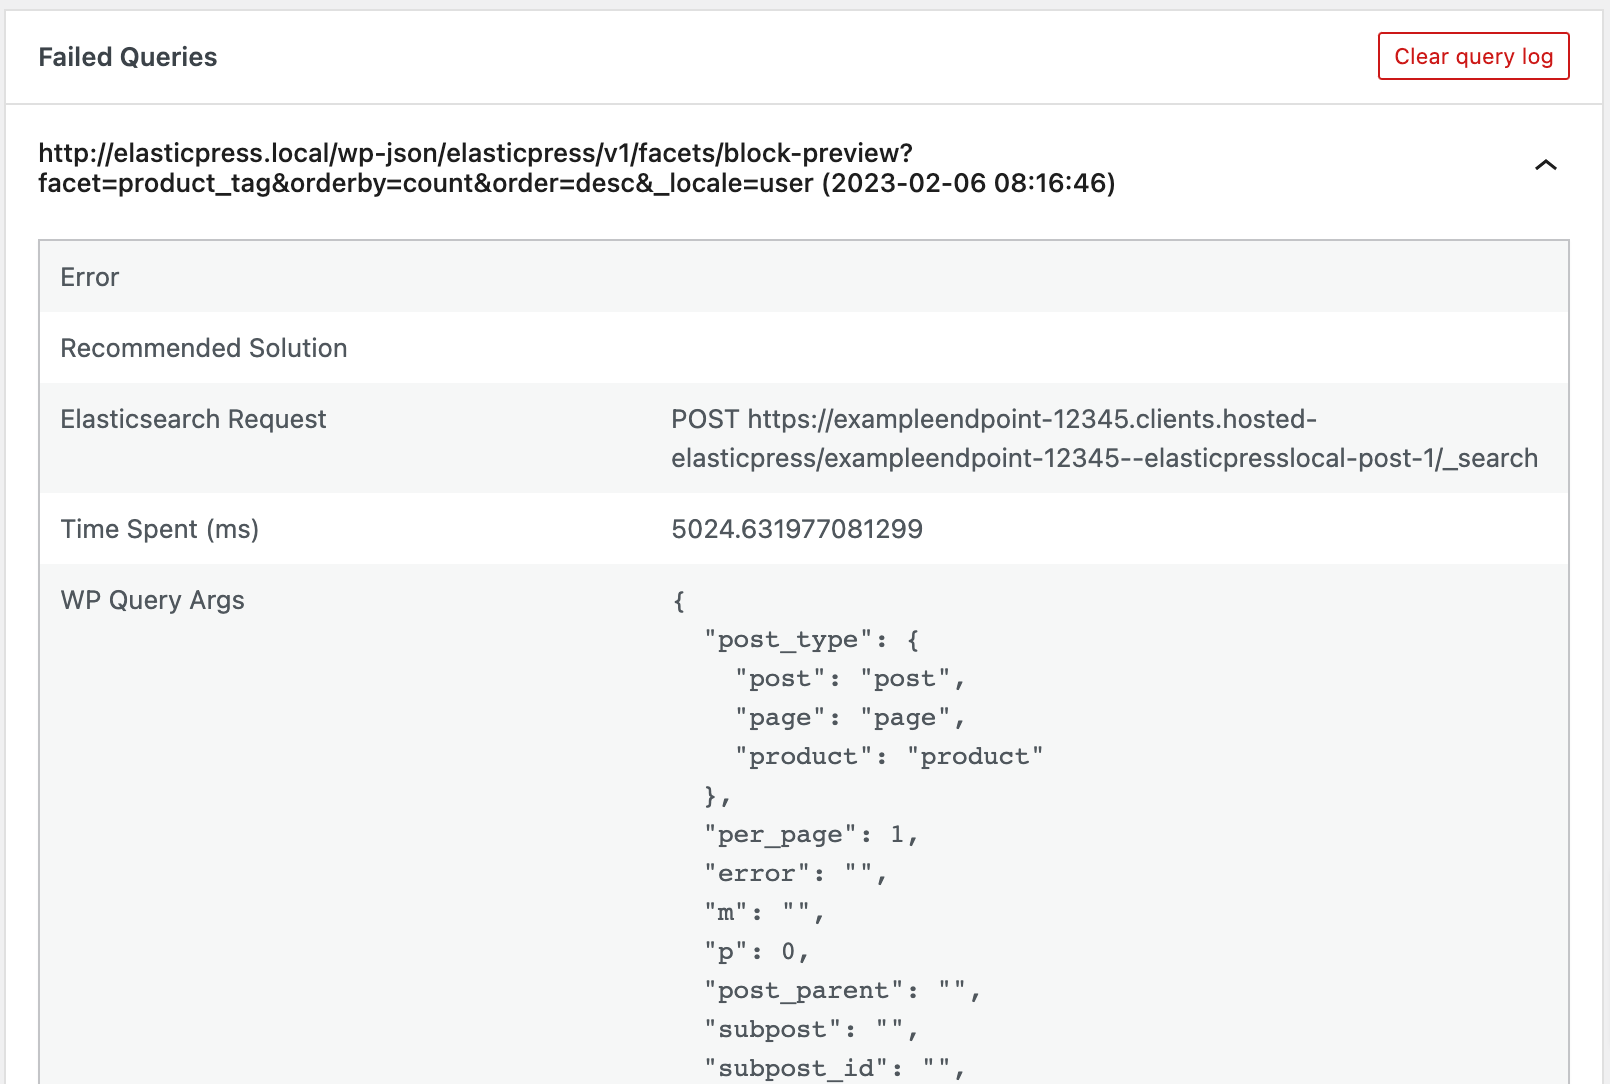Viewport: 1610px width, 1084px height.
Task: Click the "product": "product" line
Action: pyautogui.click(x=889, y=756)
